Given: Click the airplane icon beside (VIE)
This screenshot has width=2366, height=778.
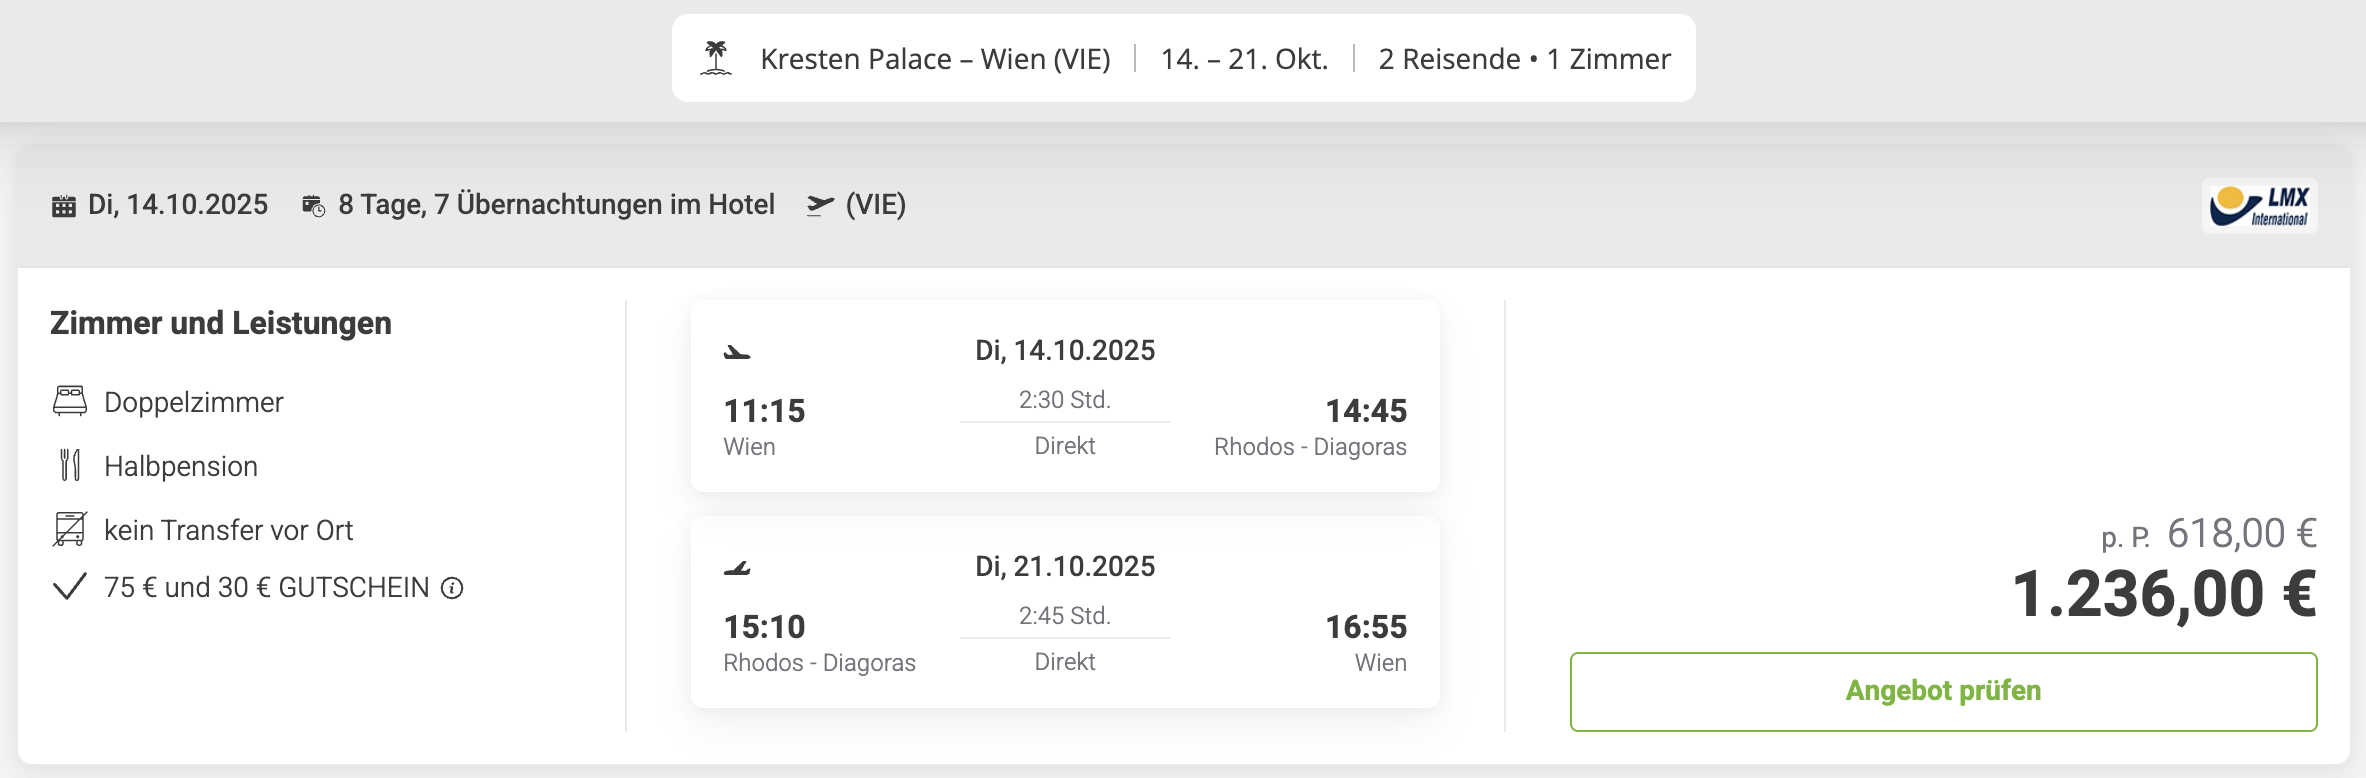Looking at the screenshot, I should click(820, 205).
